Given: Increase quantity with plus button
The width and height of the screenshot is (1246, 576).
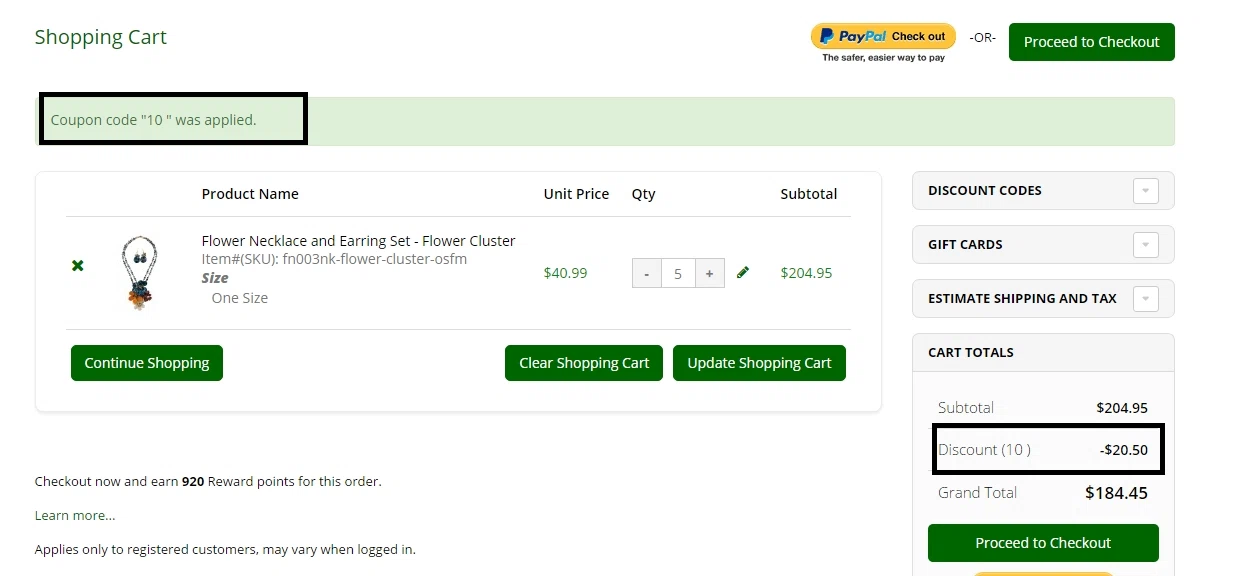Looking at the screenshot, I should pos(709,273).
